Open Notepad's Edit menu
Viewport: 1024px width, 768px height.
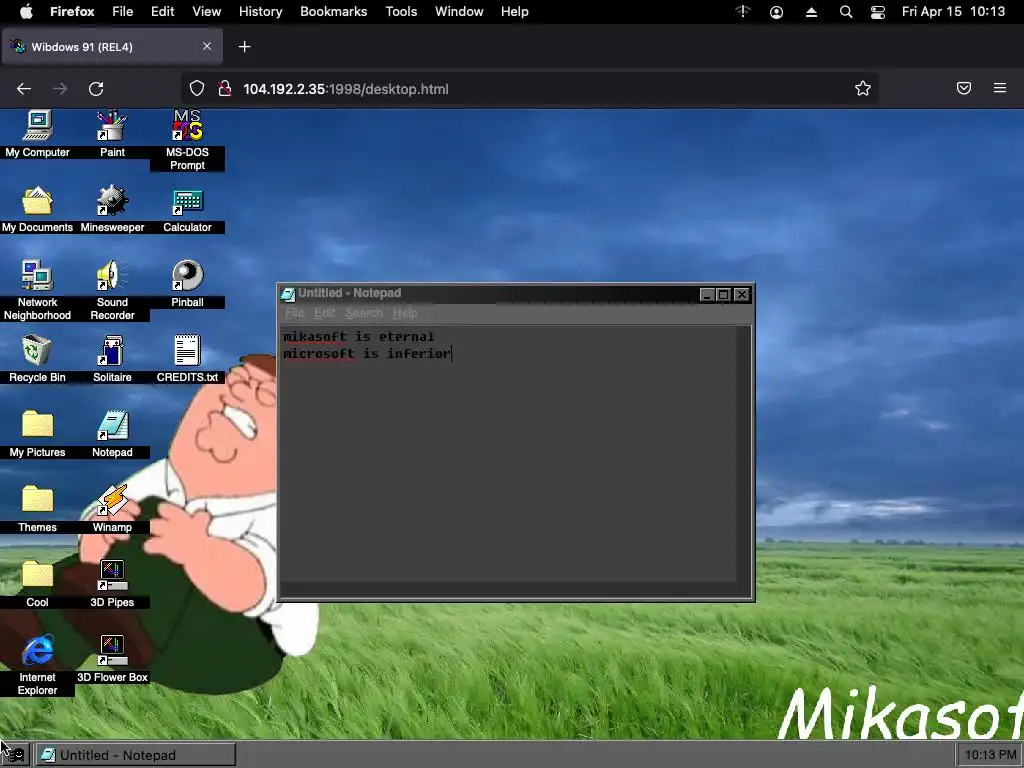point(325,313)
